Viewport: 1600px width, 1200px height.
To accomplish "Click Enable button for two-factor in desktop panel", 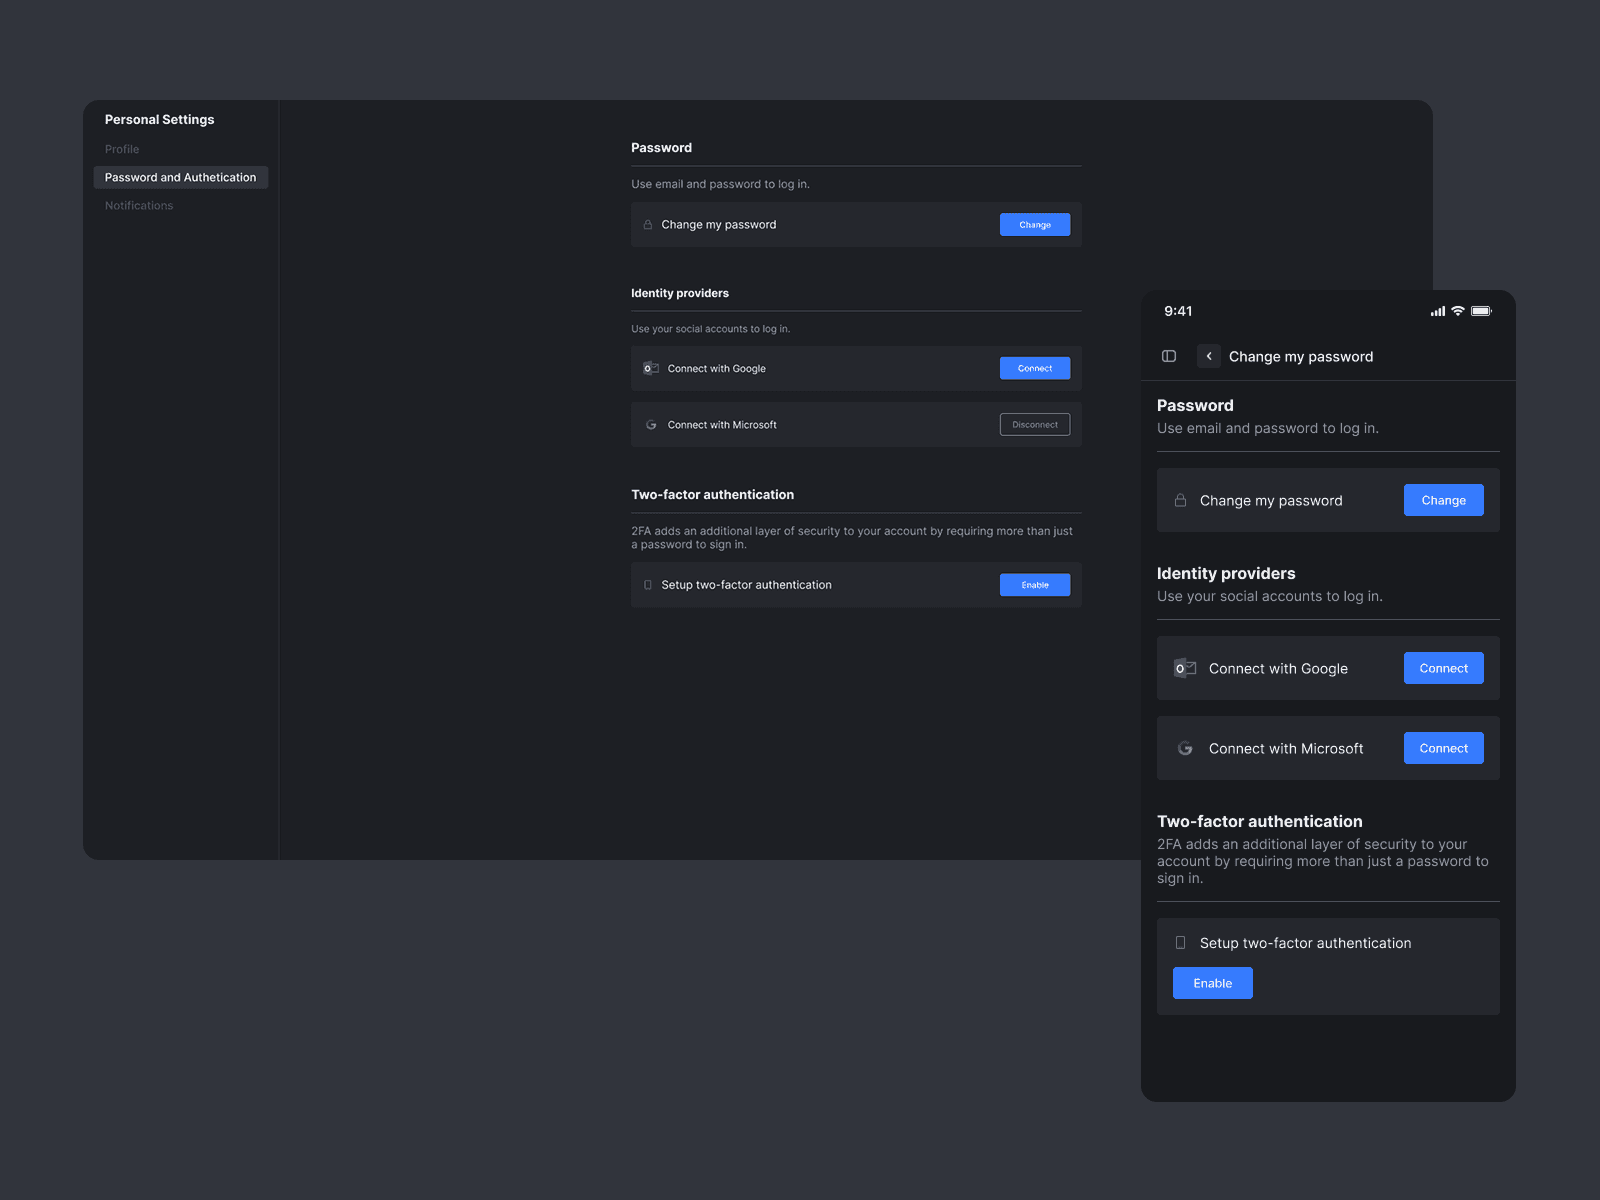I will [x=1035, y=584].
